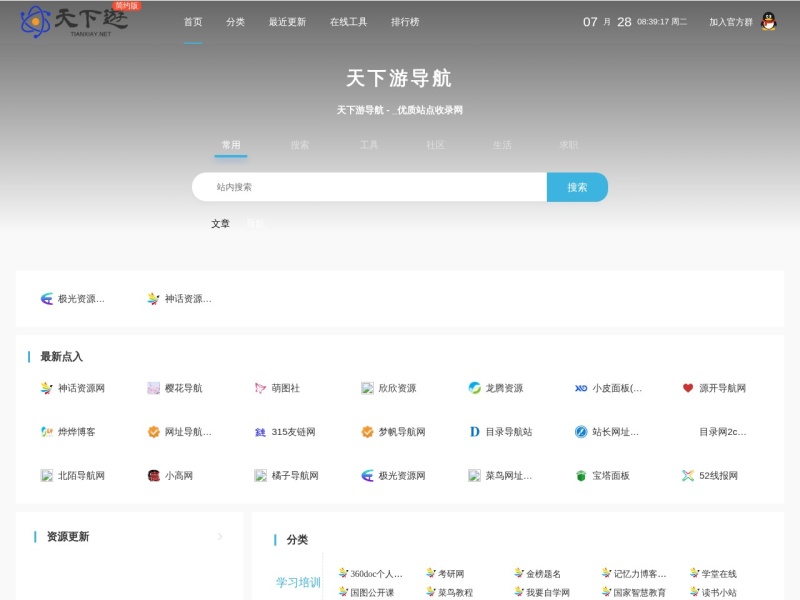Select the 求职 search tab
Image resolution: width=800 pixels, height=600 pixels.
[568, 145]
